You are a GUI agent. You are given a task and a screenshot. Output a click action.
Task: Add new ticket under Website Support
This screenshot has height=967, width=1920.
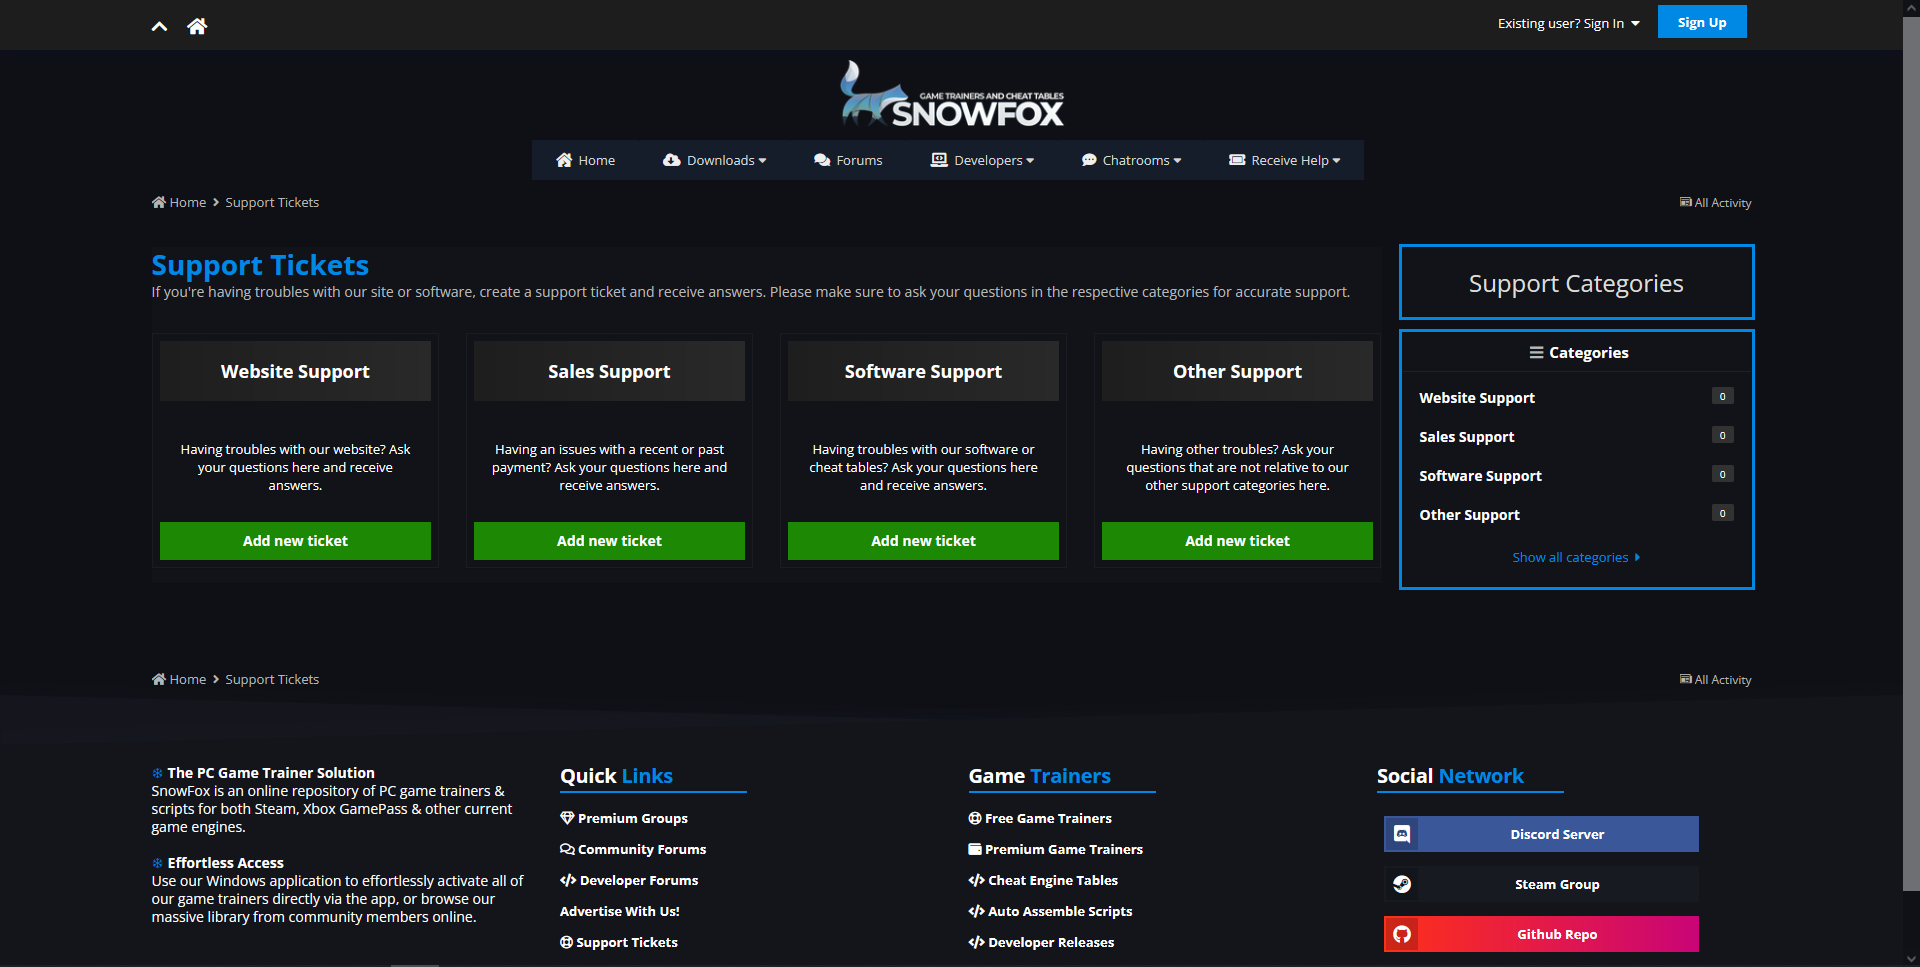click(x=295, y=541)
